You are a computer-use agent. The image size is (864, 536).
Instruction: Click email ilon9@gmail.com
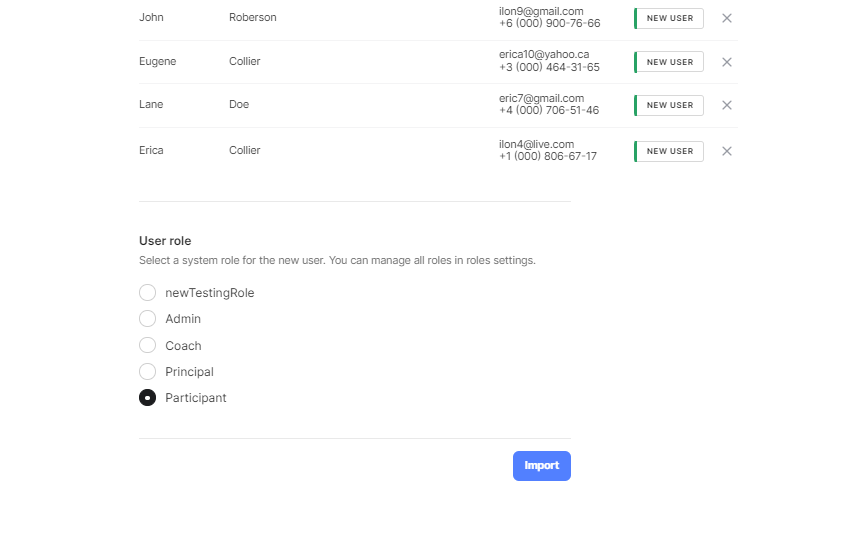pyautogui.click(x=541, y=11)
